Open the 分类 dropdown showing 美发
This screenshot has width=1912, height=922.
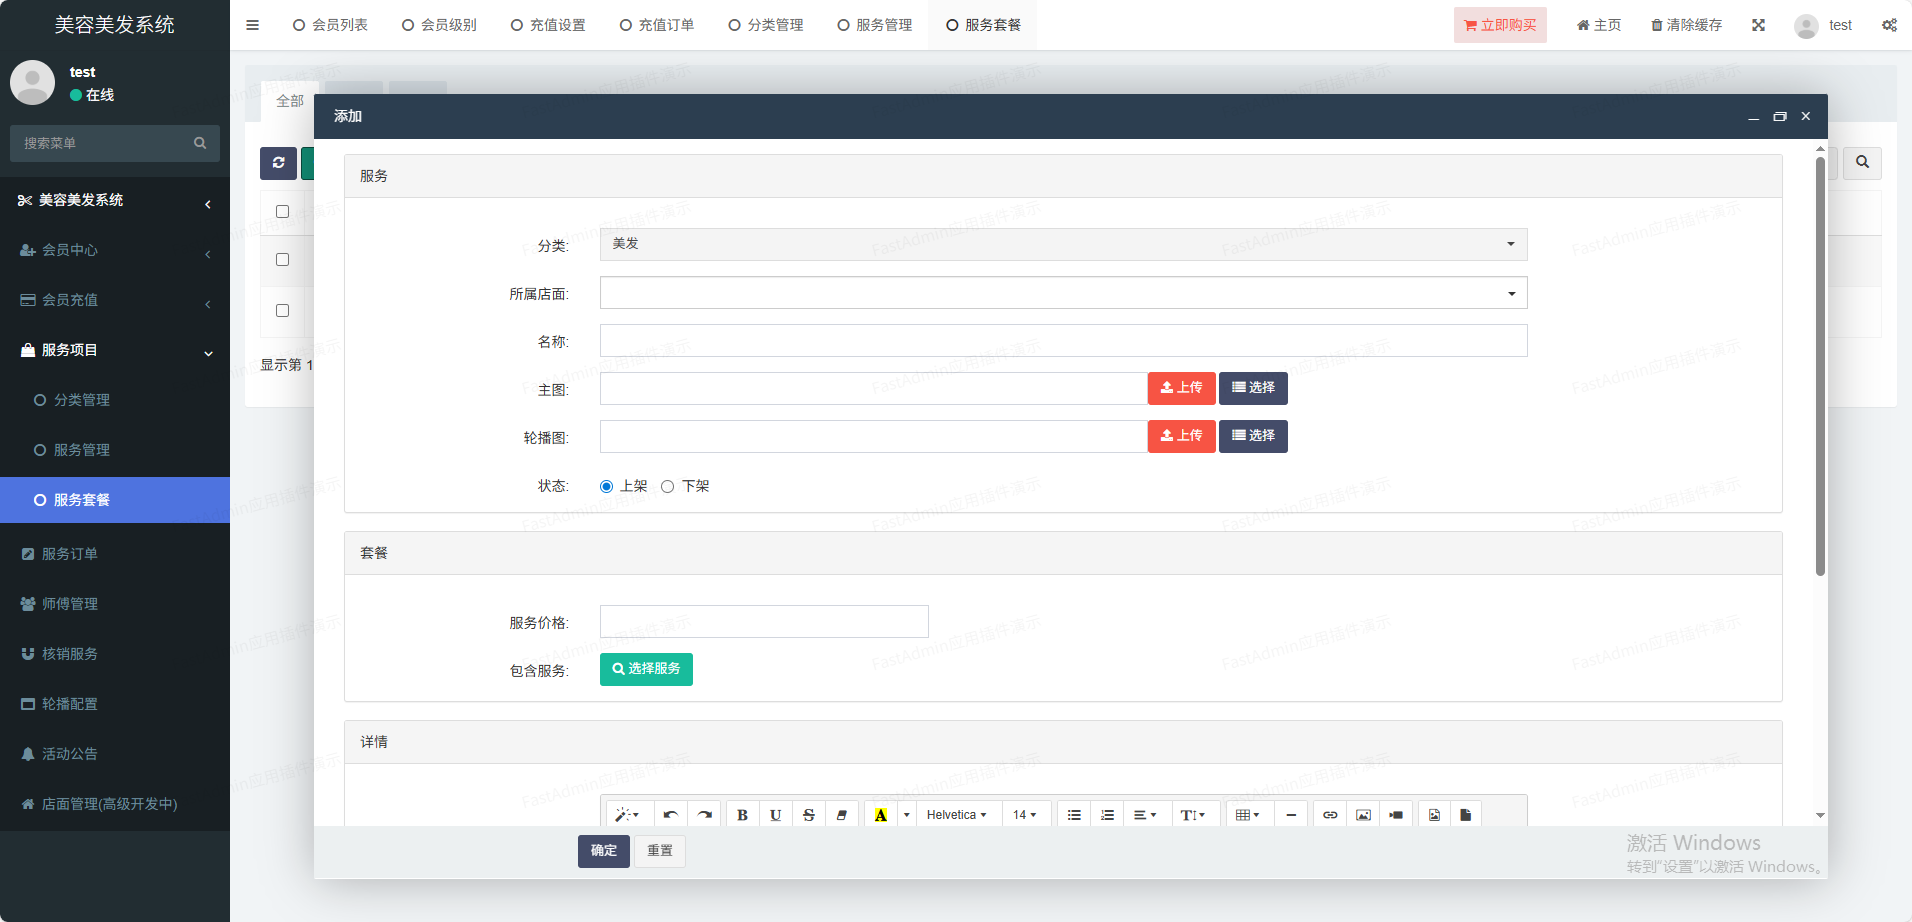pyautogui.click(x=1063, y=245)
